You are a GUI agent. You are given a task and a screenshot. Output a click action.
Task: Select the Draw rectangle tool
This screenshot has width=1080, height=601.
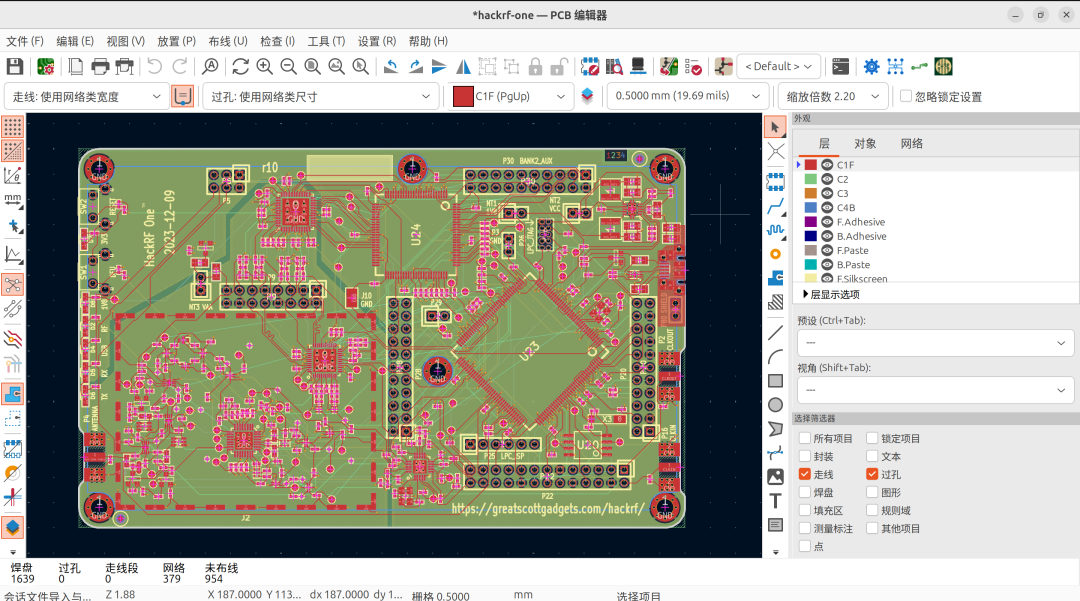click(x=776, y=381)
